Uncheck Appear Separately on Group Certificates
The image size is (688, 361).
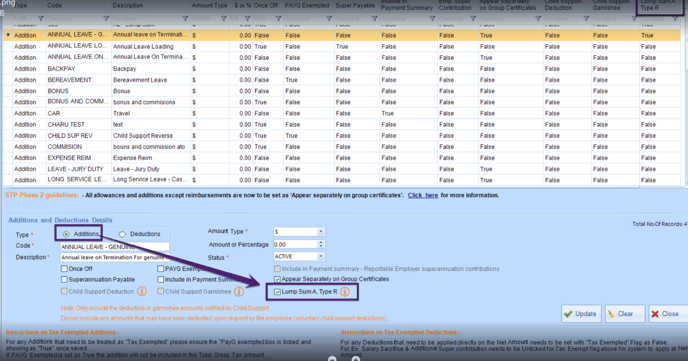277,279
